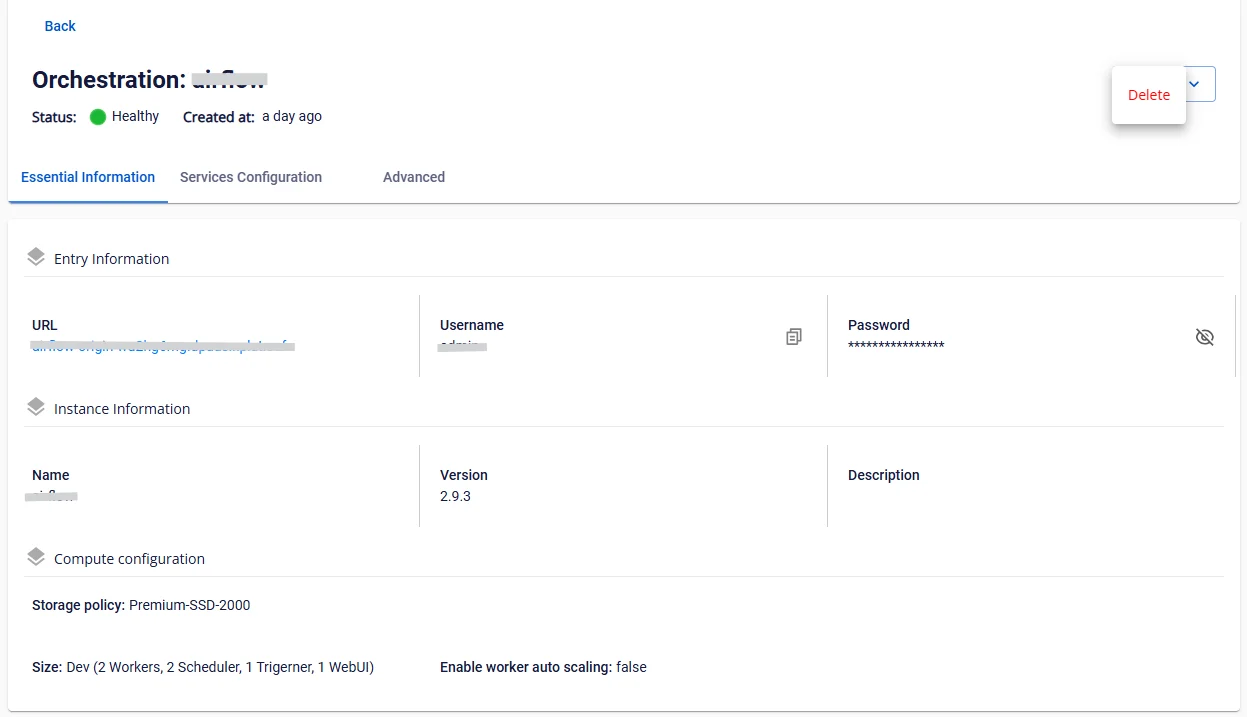Click the Entry Information section heading

click(x=112, y=259)
